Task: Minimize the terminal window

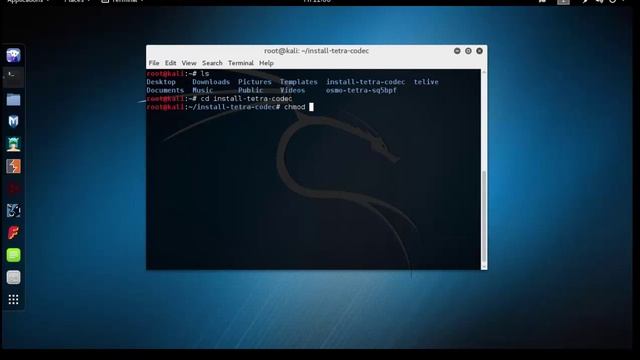Action: tap(457, 51)
